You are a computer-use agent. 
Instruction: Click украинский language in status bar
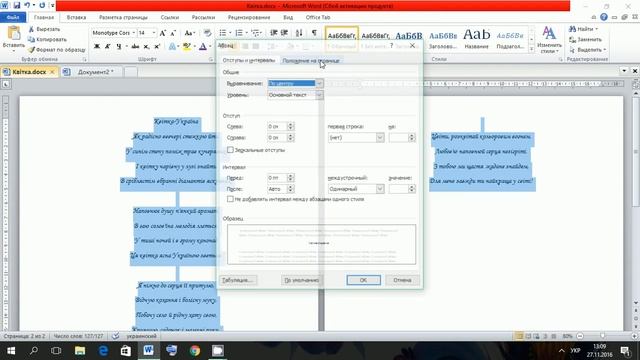[x=141, y=336]
